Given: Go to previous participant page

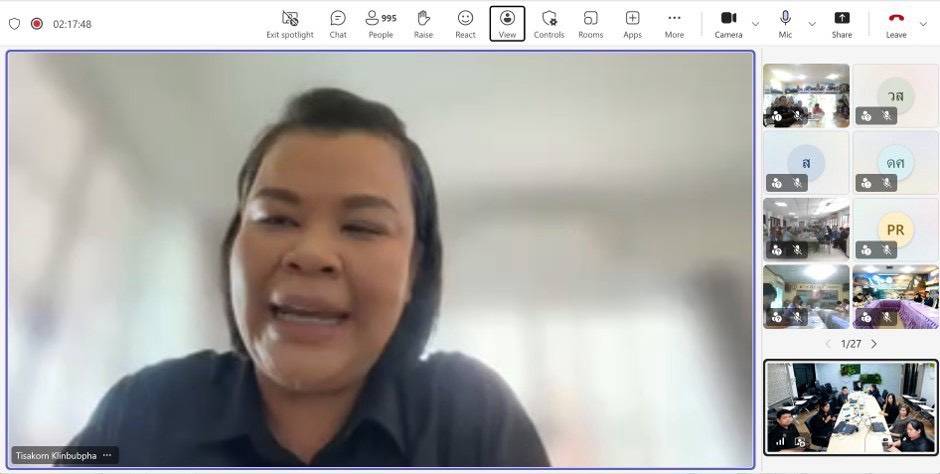Looking at the screenshot, I should (x=828, y=344).
